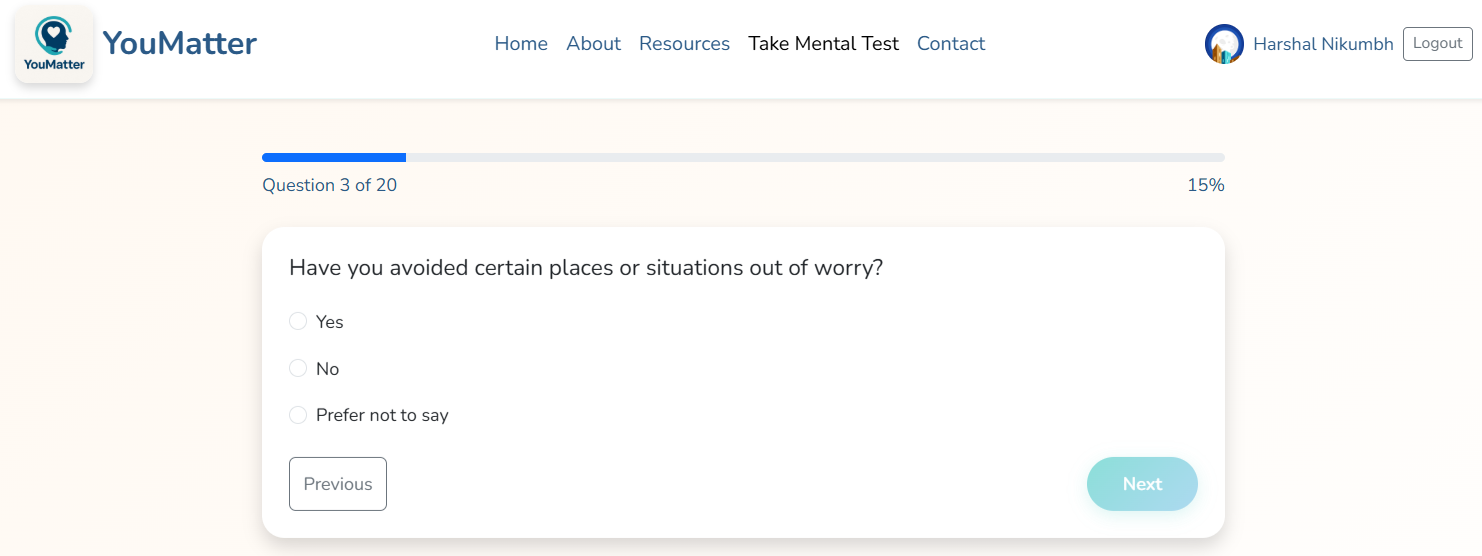This screenshot has width=1482, height=556.
Task: Navigate to the Contact page
Action: (x=951, y=44)
